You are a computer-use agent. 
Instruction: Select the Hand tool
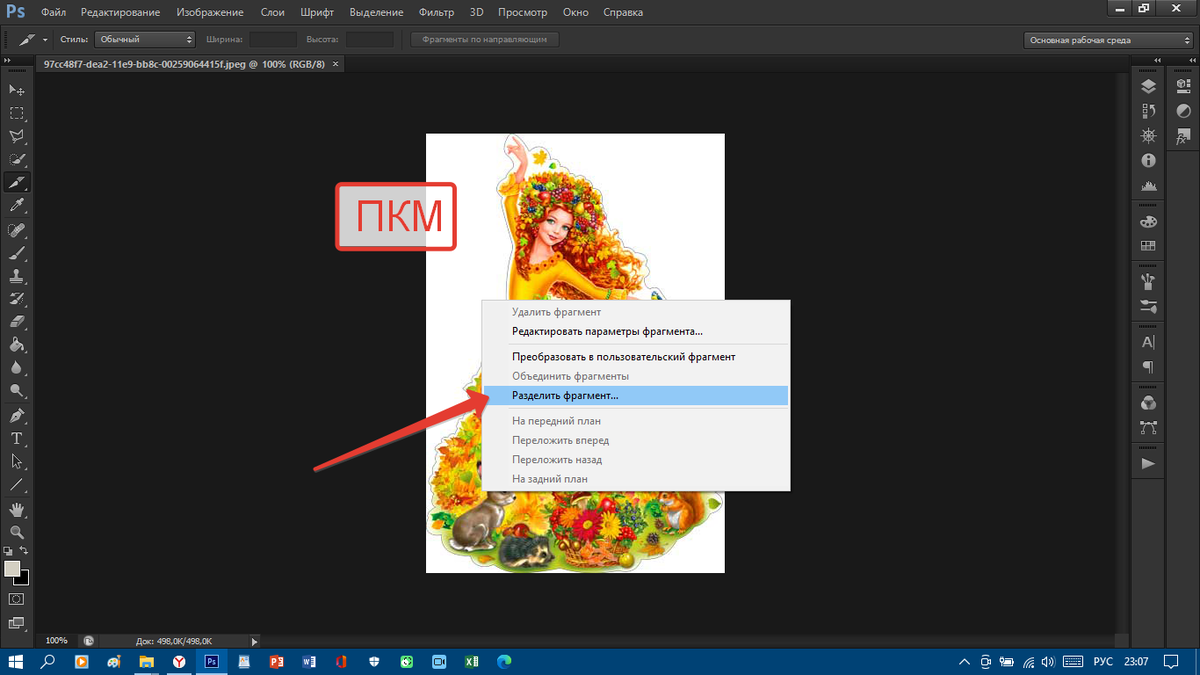coord(17,509)
